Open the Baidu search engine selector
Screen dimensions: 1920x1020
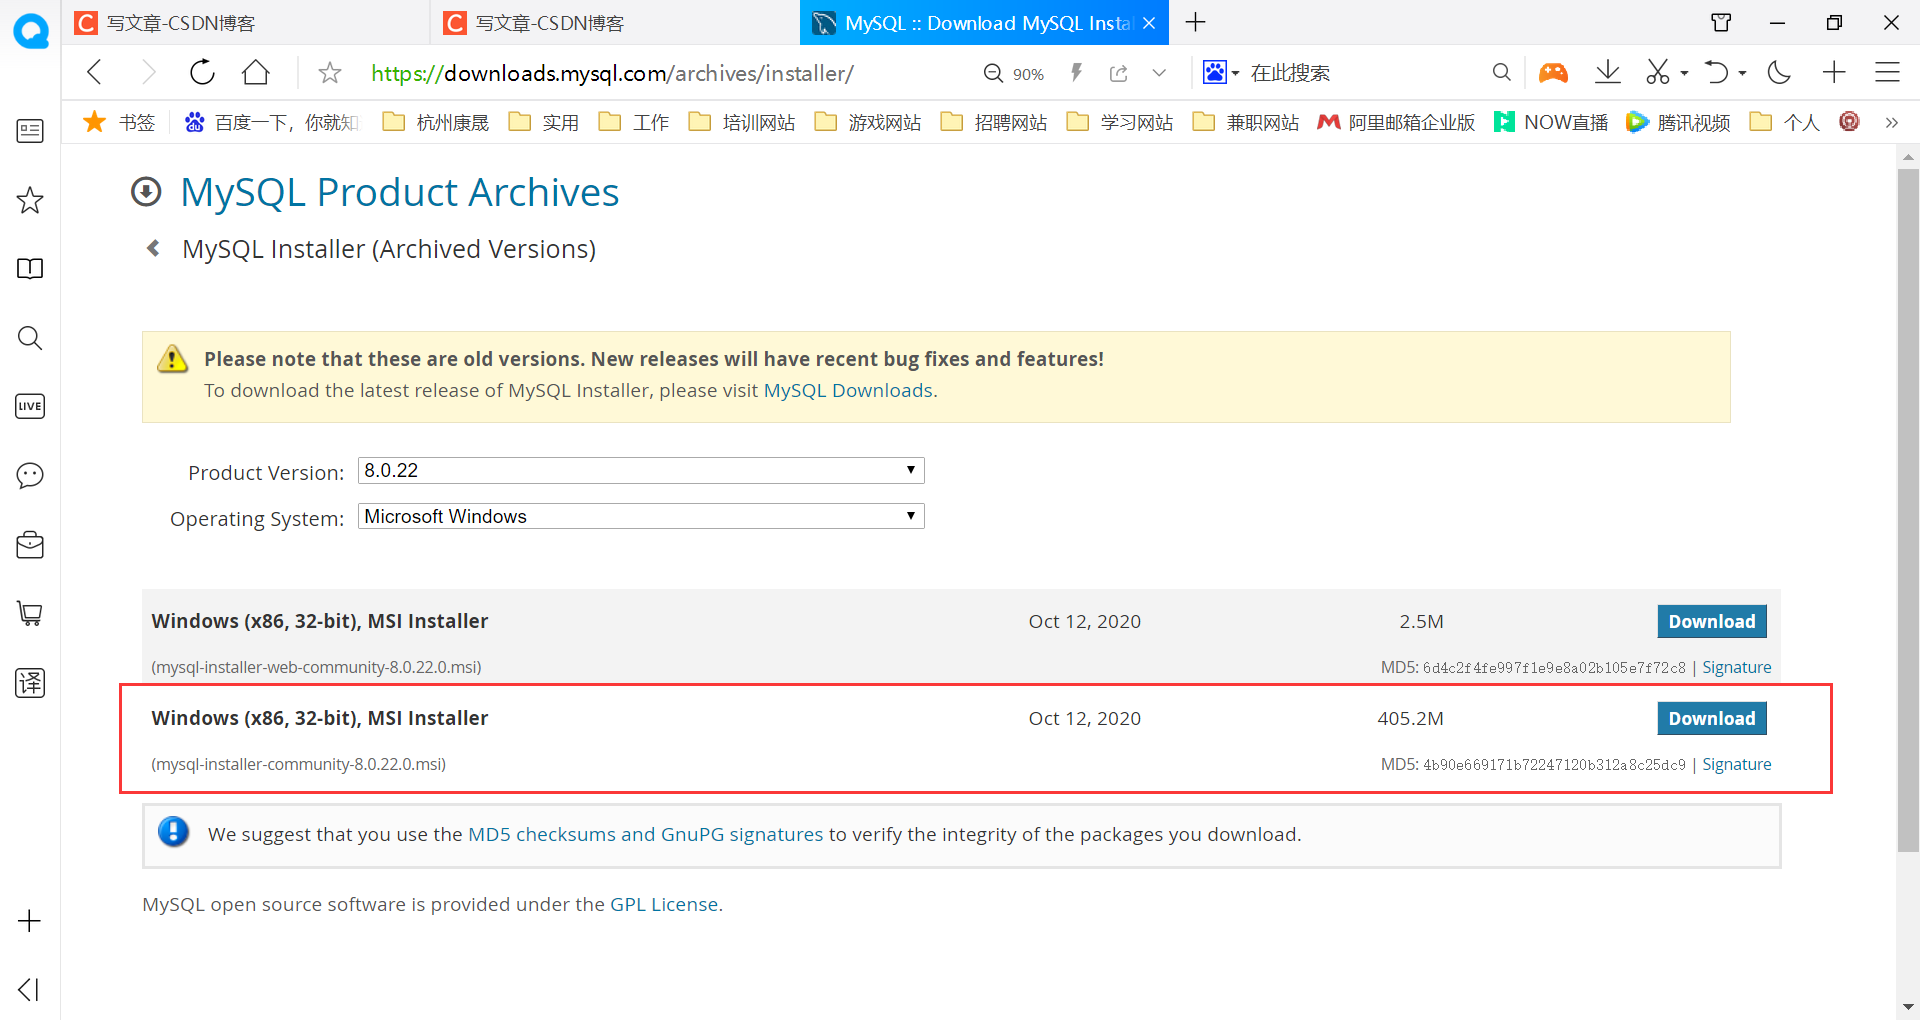point(1221,72)
